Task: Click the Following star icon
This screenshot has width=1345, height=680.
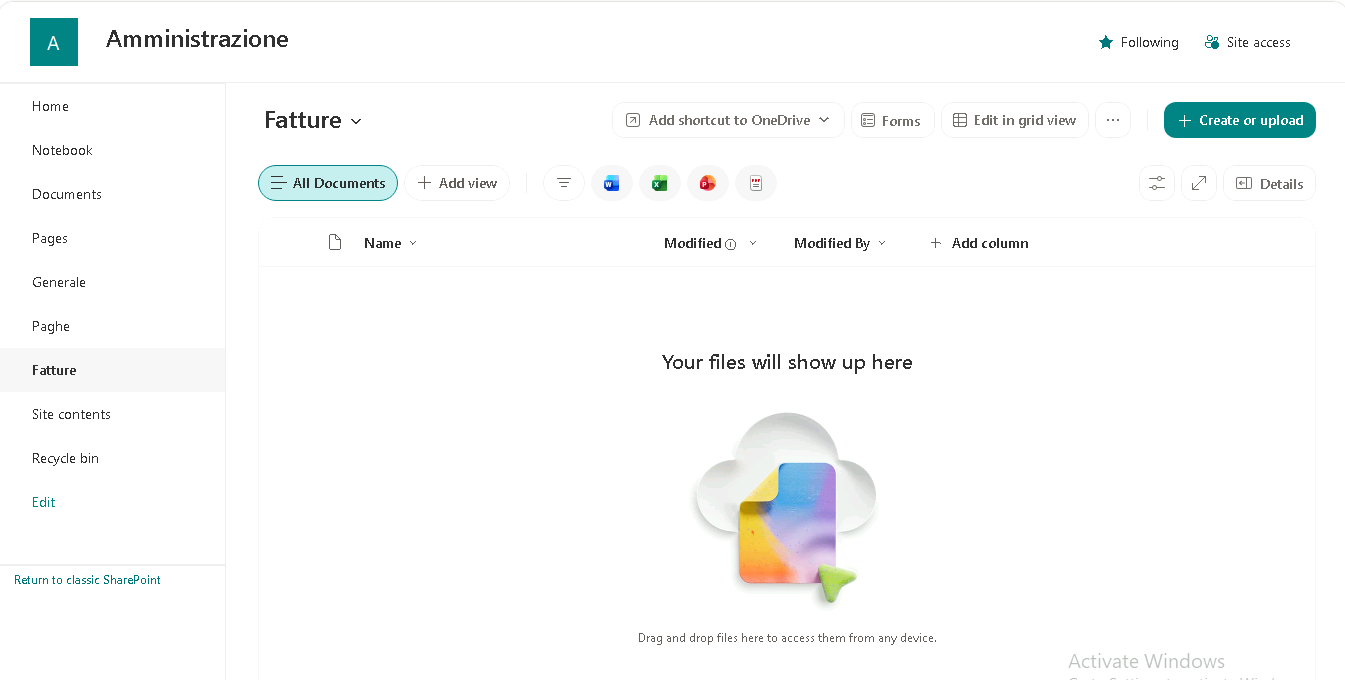Action: click(x=1106, y=42)
